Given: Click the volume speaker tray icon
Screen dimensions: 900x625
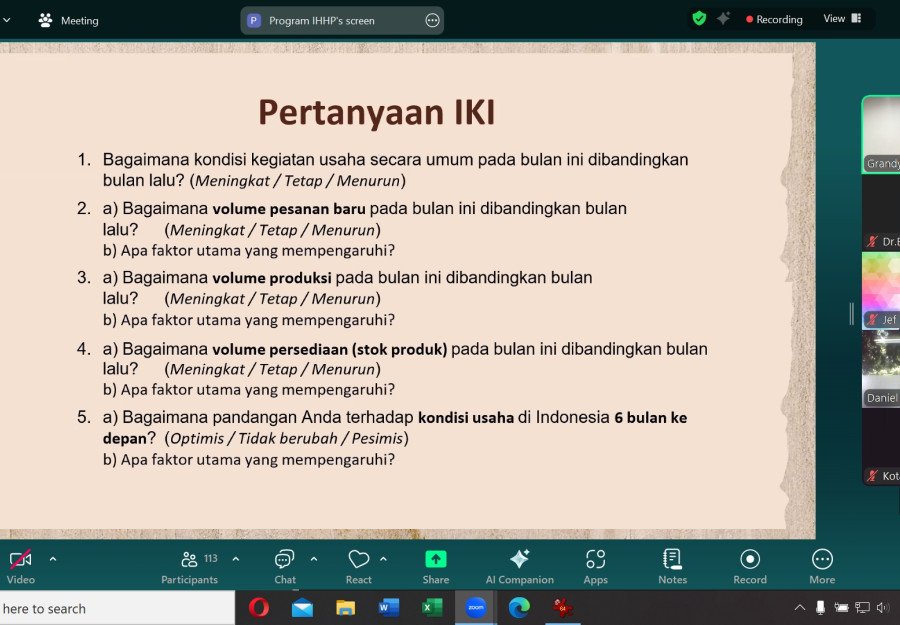Looking at the screenshot, I should point(883,607).
